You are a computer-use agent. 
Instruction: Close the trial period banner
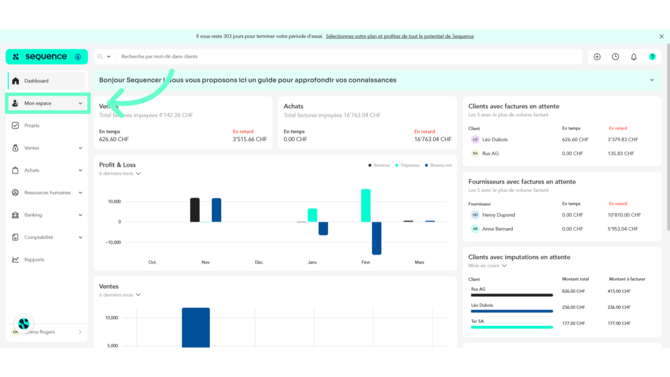click(x=661, y=36)
